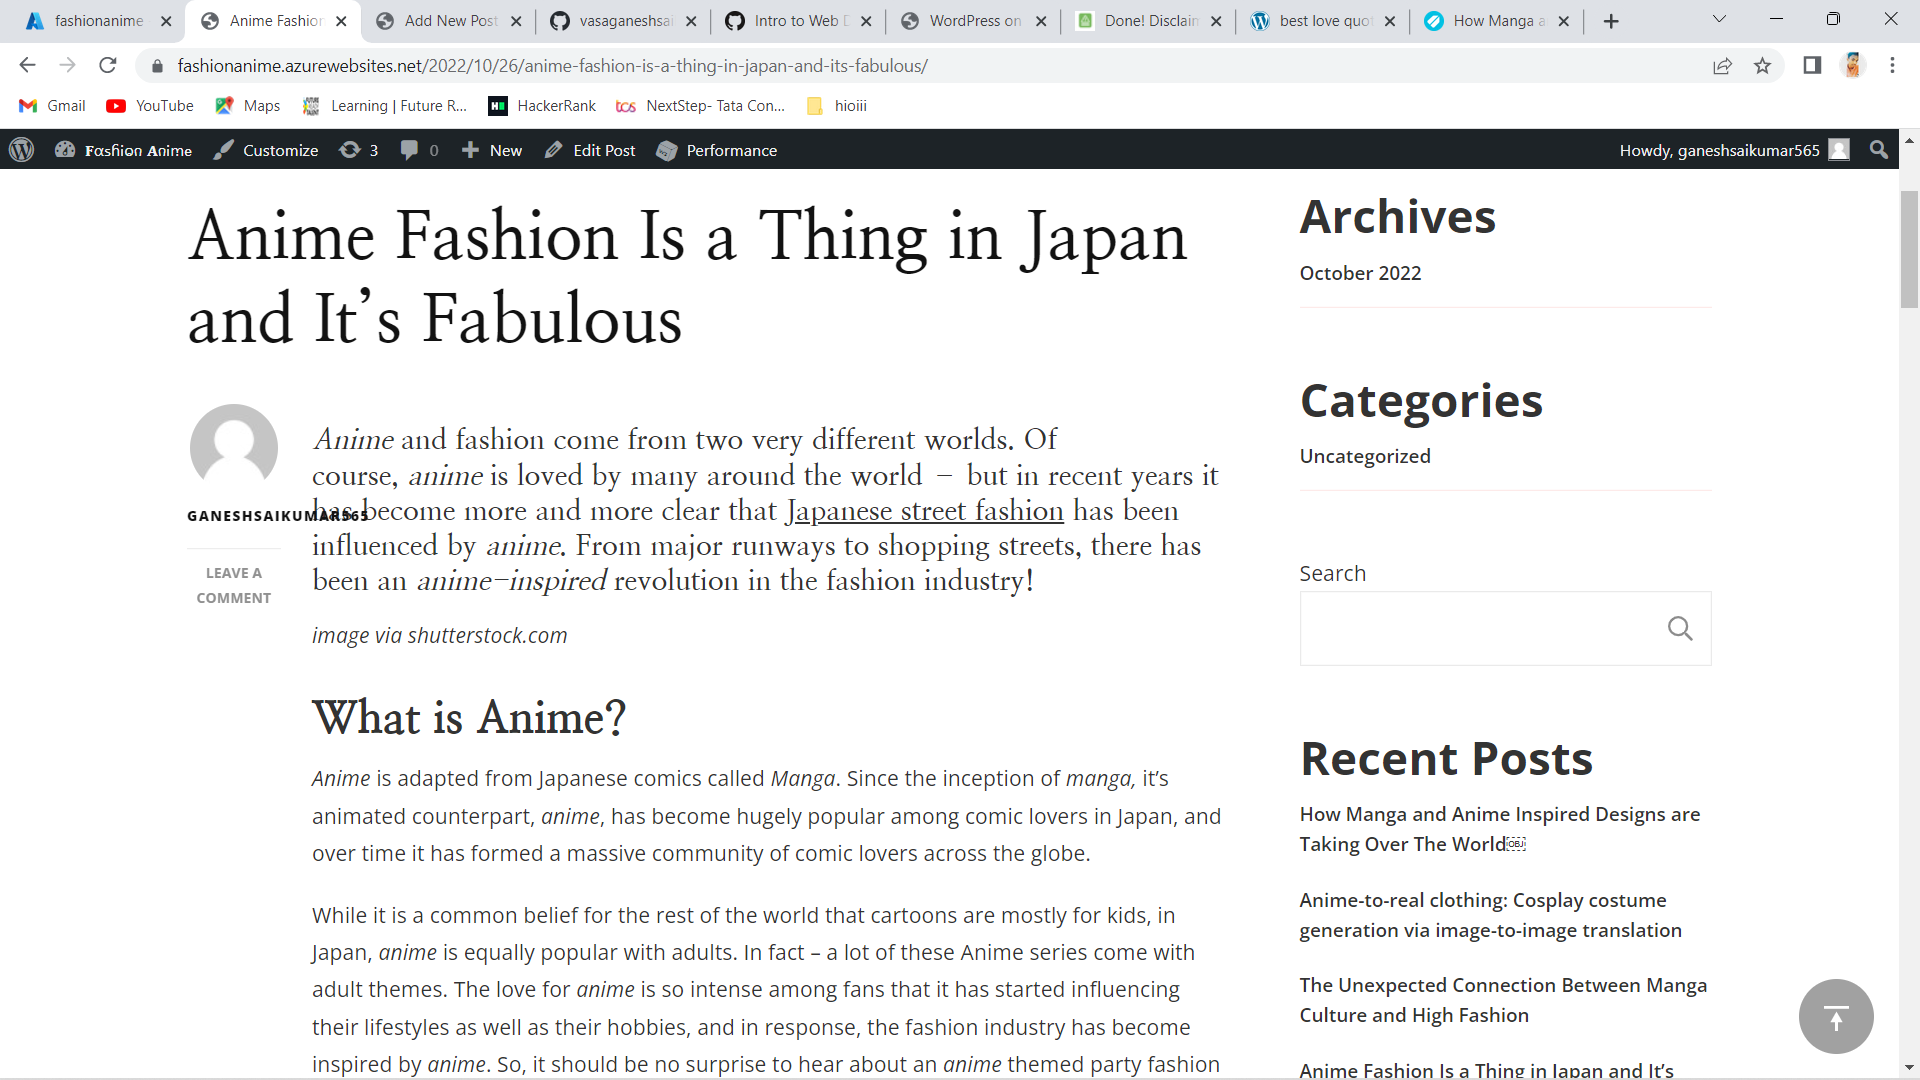The height and width of the screenshot is (1080, 1920).
Task: Click the WordPress logo in the admin bar
Action: [x=21, y=150]
